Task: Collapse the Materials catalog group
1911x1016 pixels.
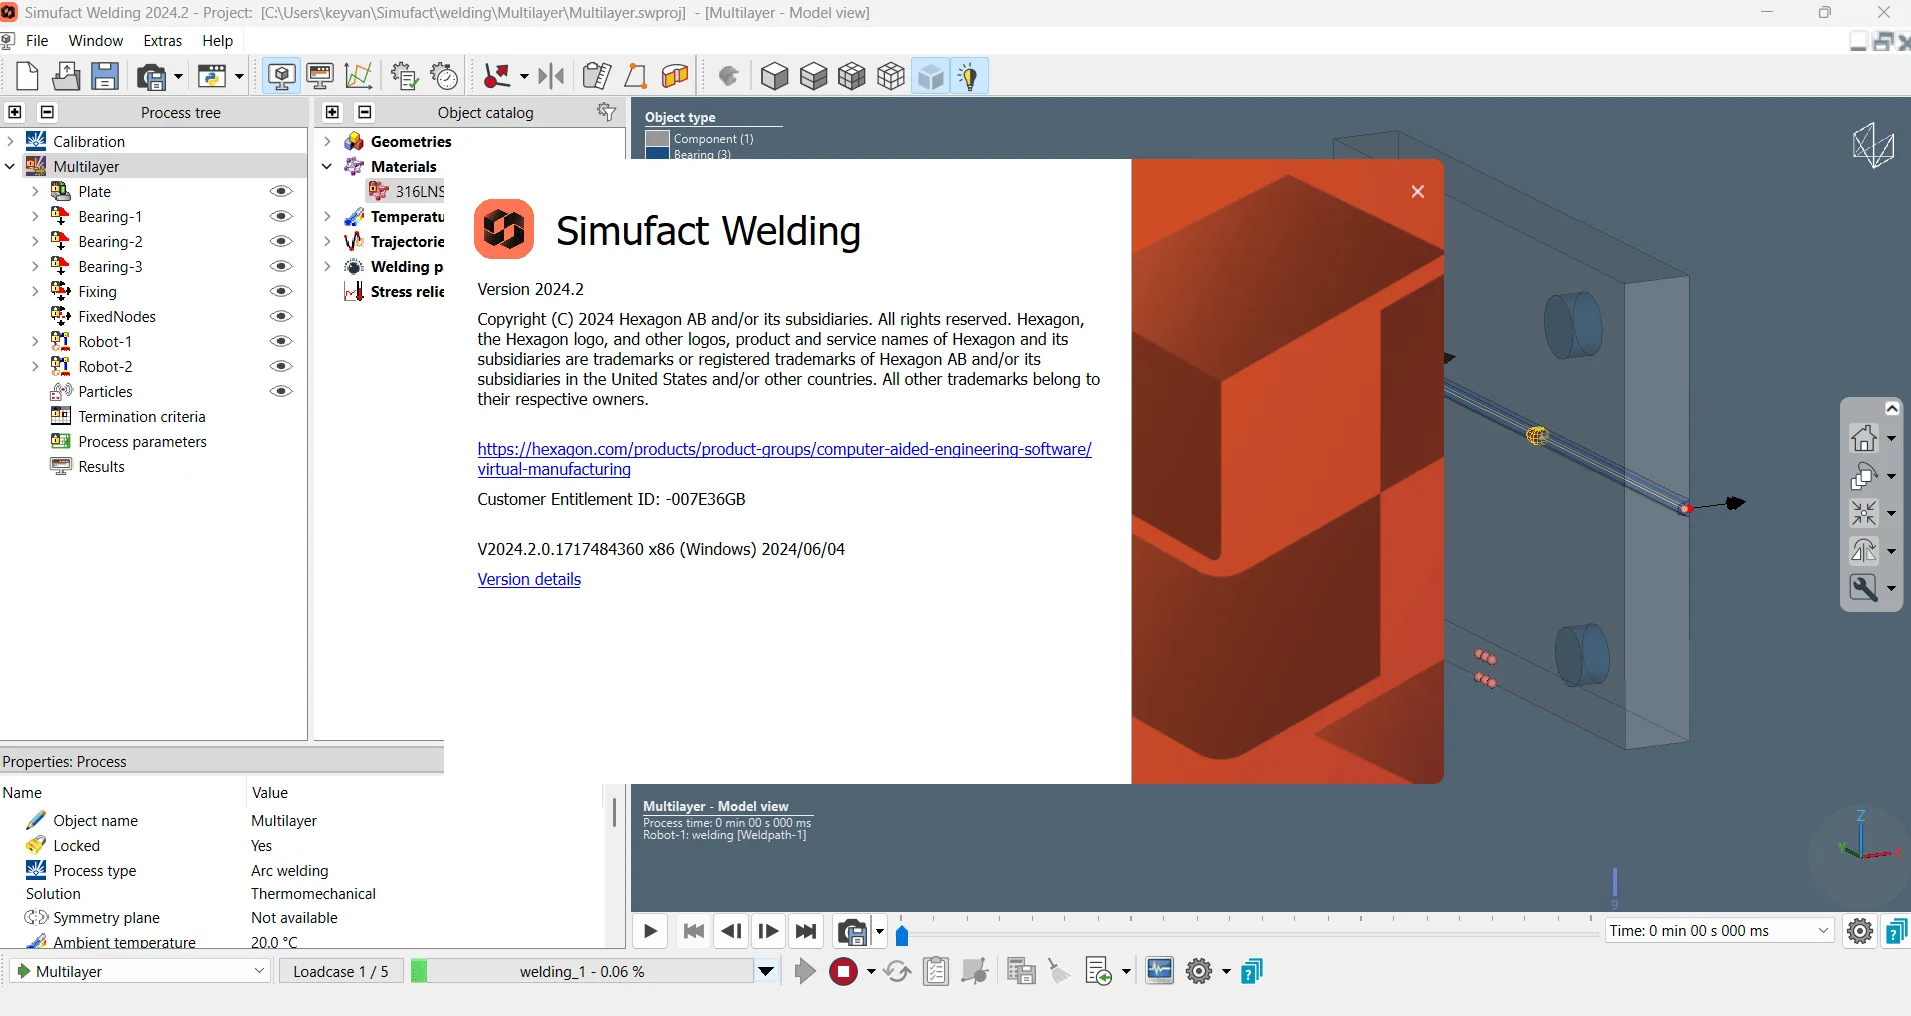Action: (x=327, y=166)
